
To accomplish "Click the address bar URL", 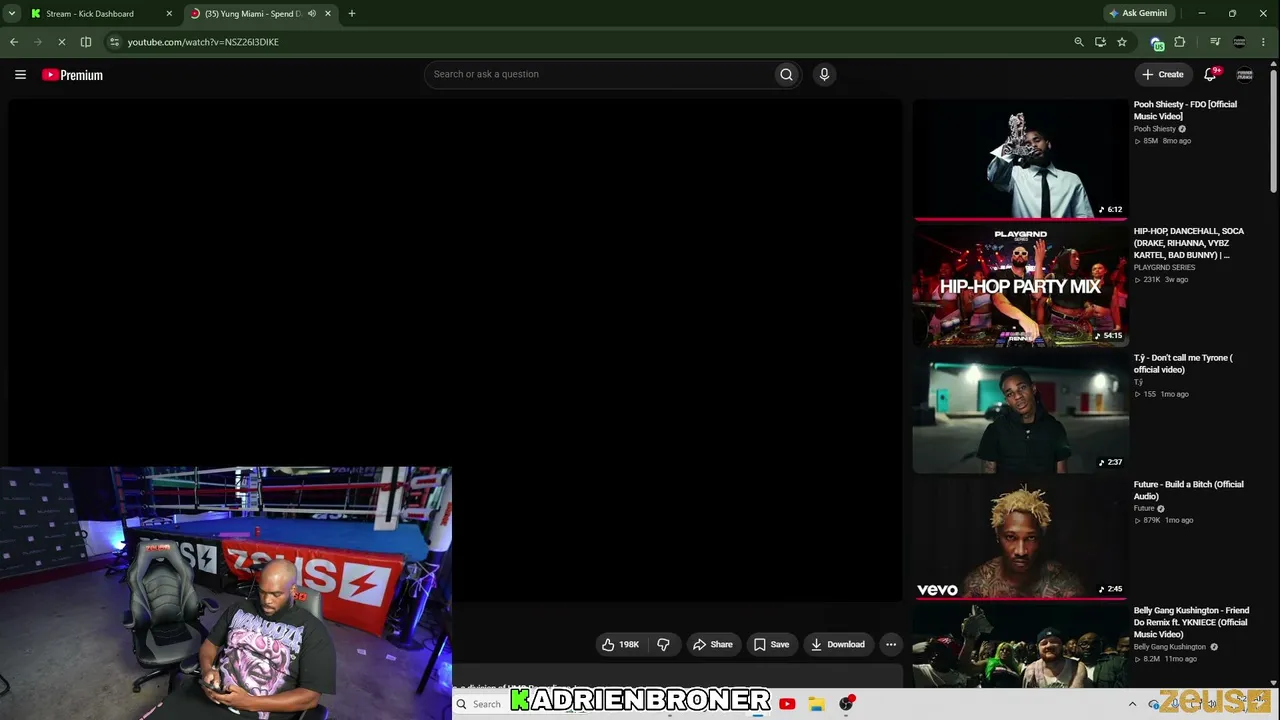I will click(203, 42).
